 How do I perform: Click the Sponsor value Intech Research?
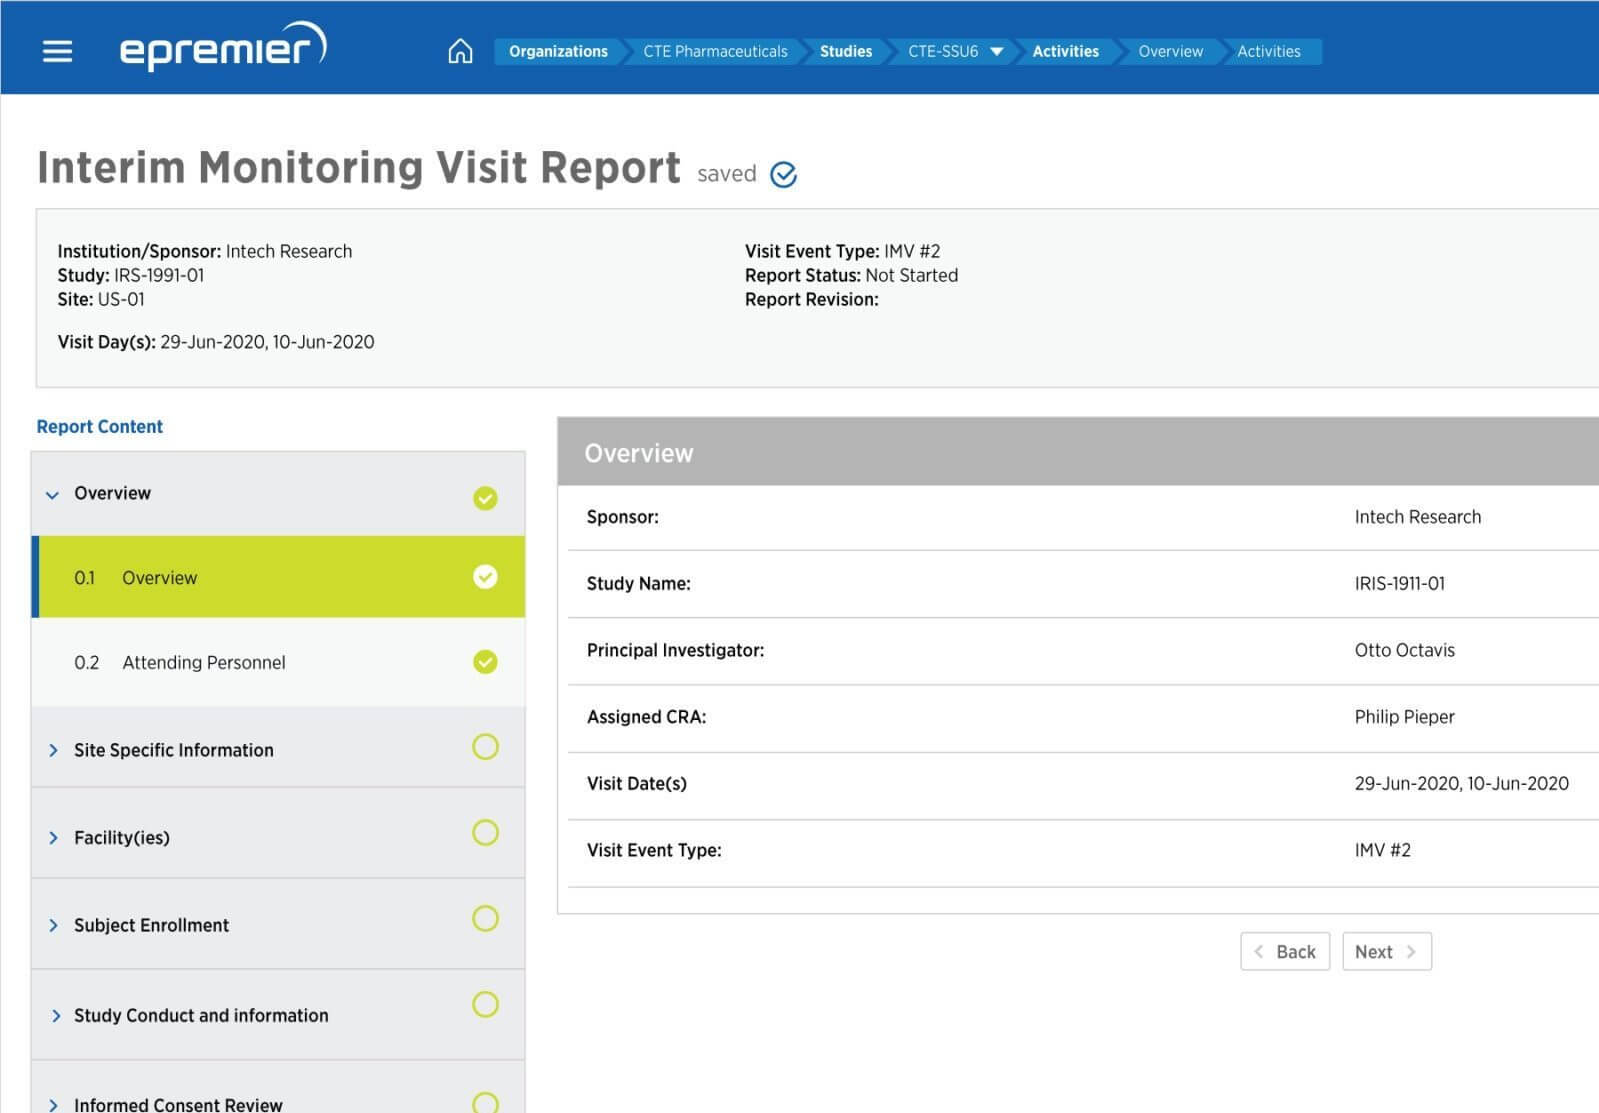[1417, 517]
